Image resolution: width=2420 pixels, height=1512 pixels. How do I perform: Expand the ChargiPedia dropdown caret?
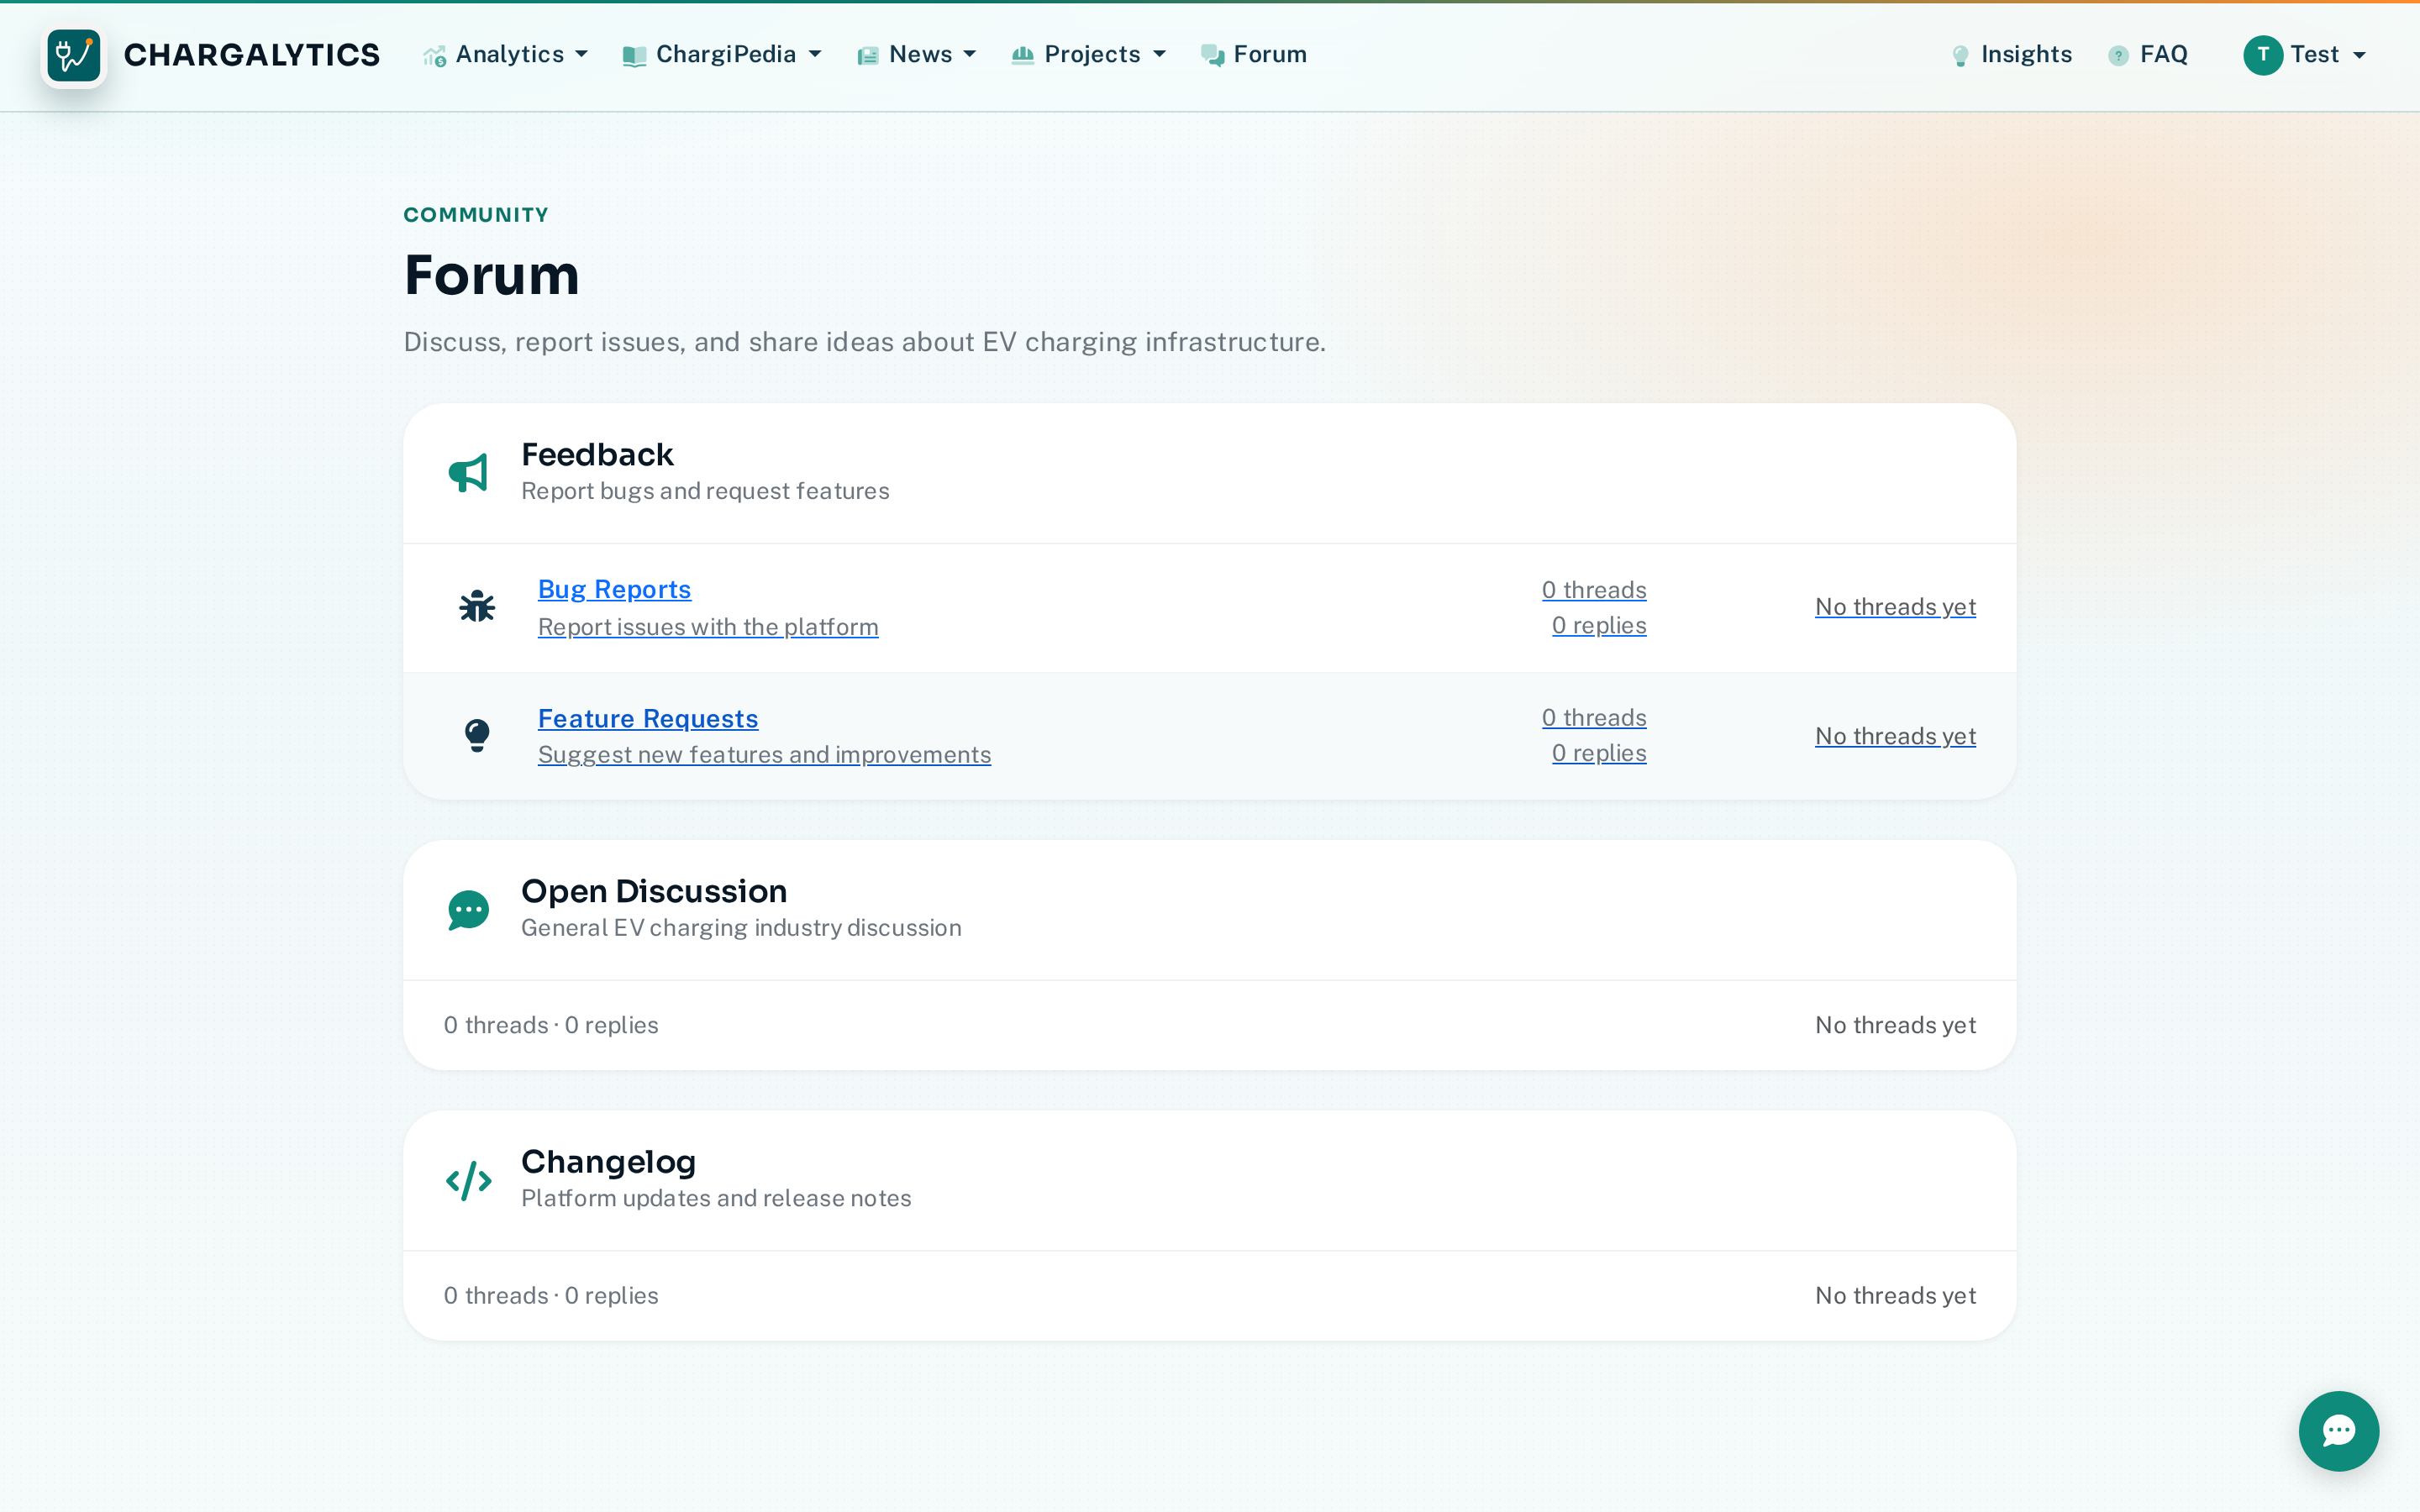(815, 55)
